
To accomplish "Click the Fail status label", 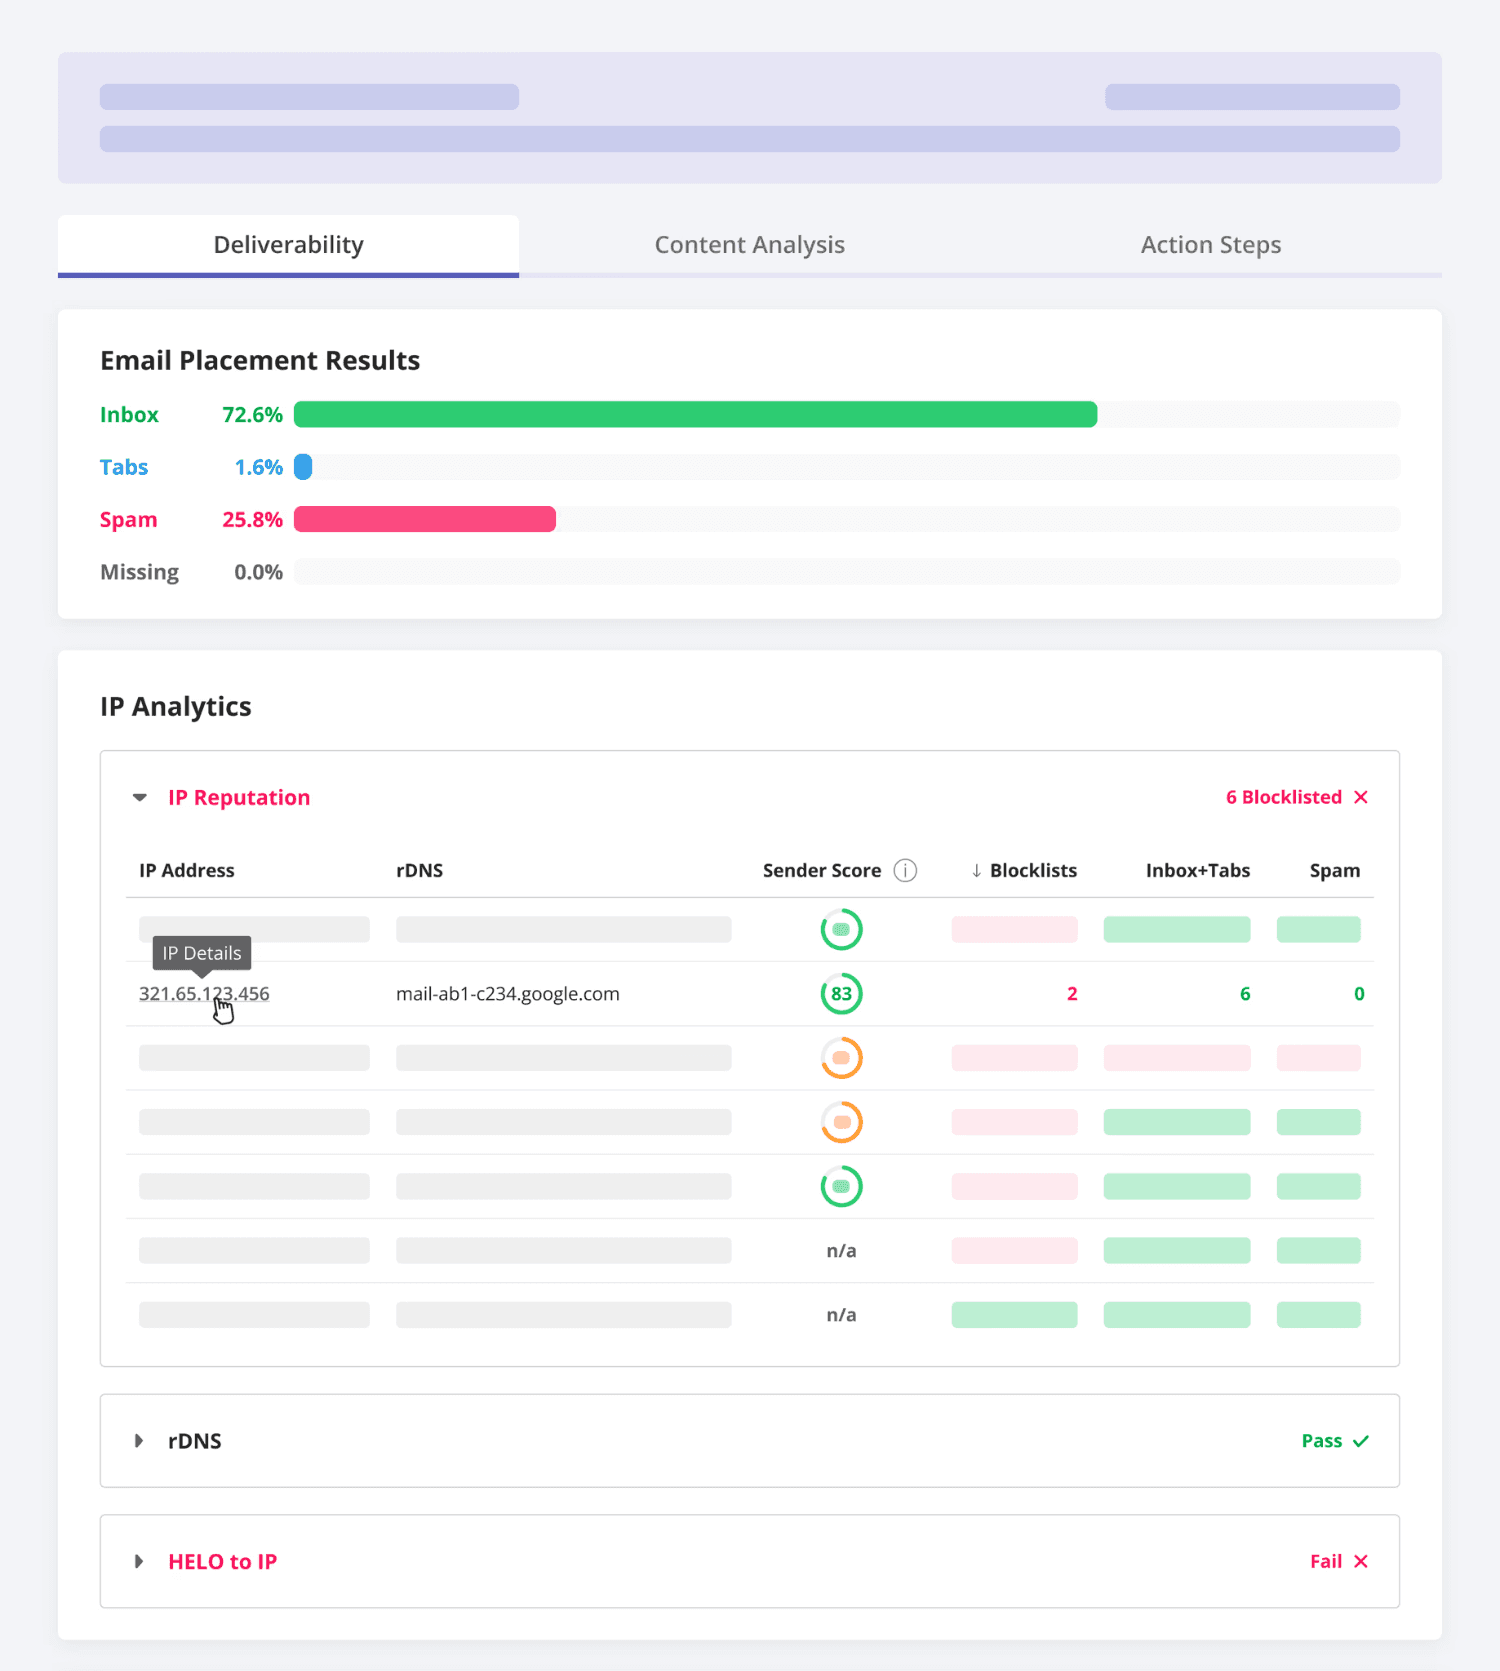I will coord(1326,1562).
